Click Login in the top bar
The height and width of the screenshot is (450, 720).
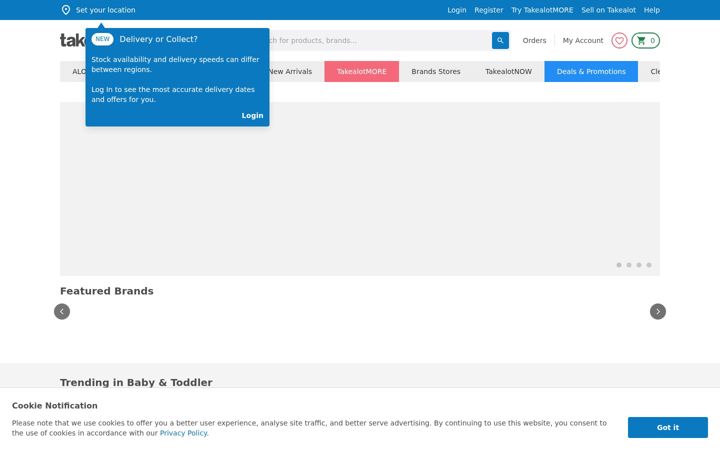coord(456,10)
